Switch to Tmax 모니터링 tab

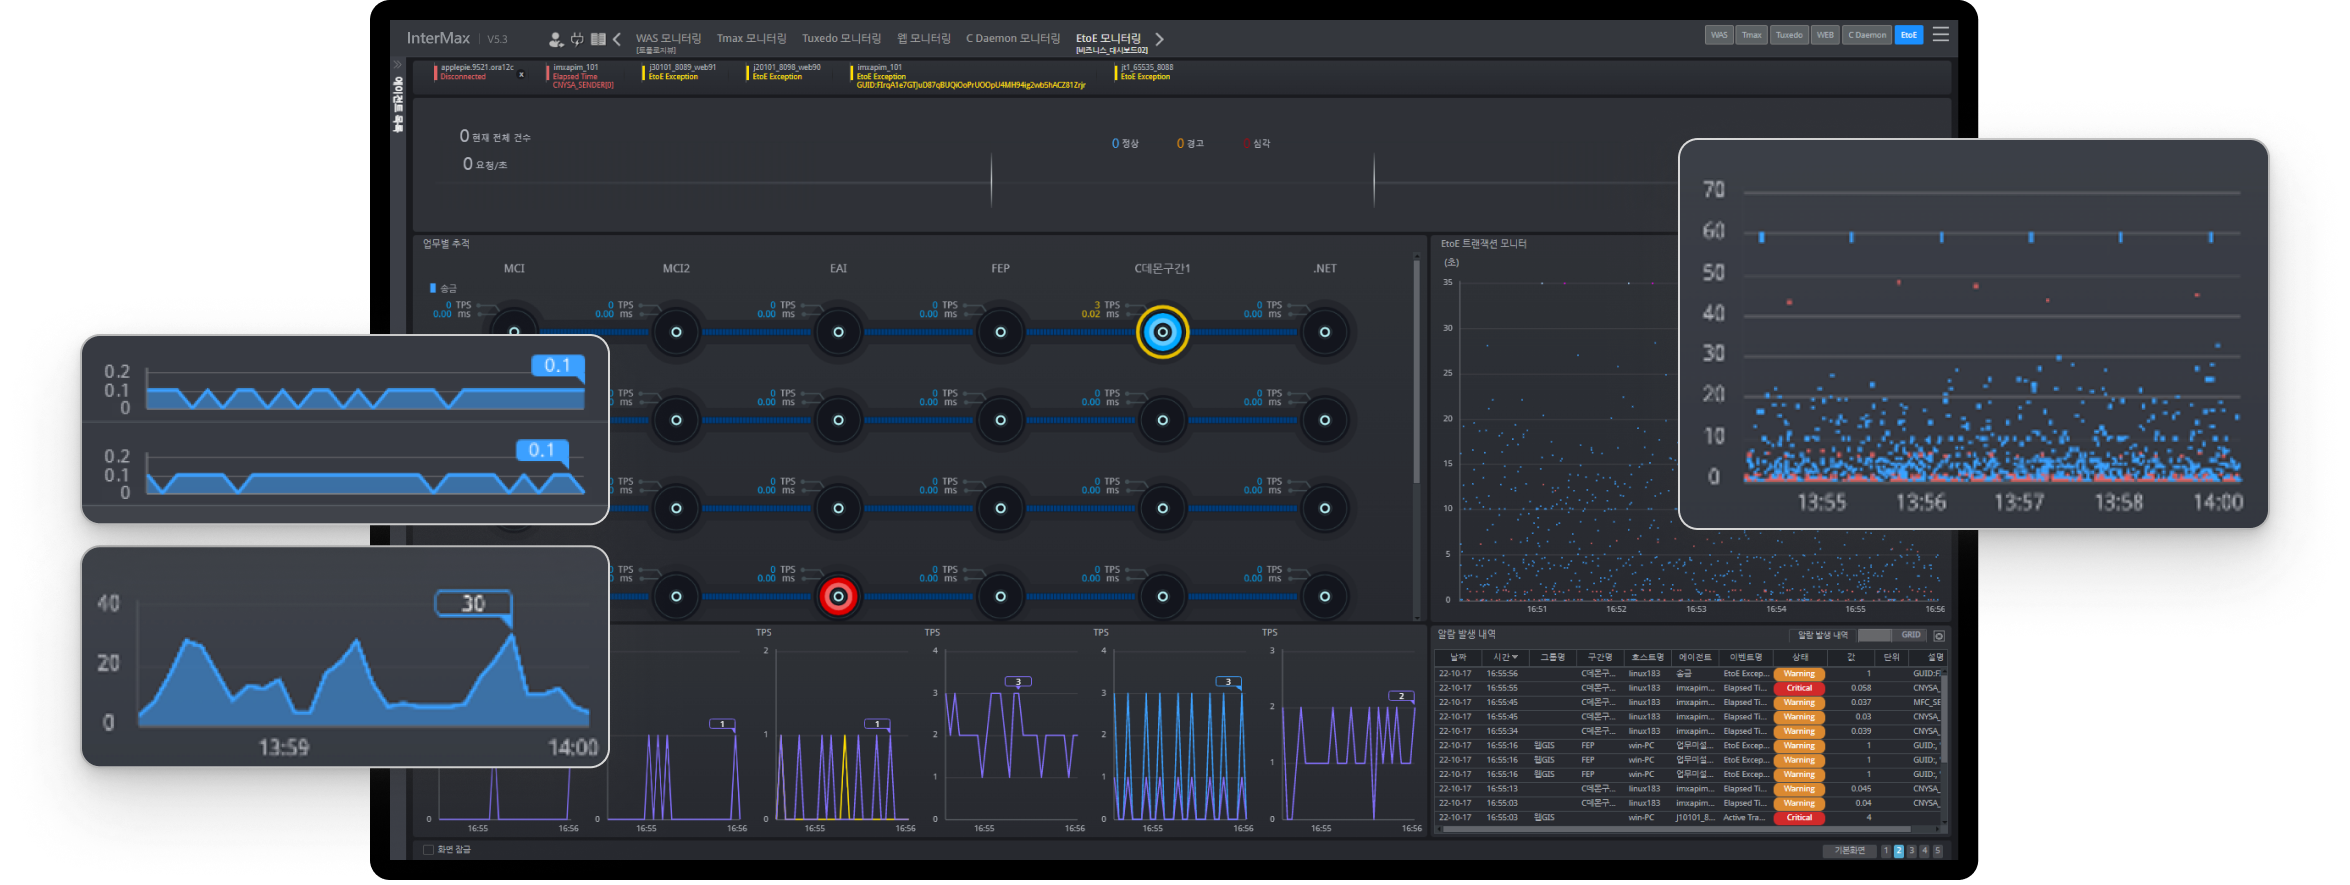(x=751, y=39)
